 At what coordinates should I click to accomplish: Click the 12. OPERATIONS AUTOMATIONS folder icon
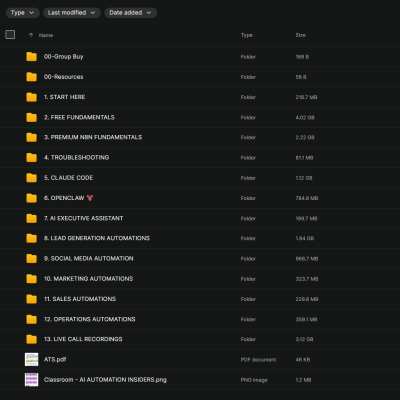pos(31,319)
